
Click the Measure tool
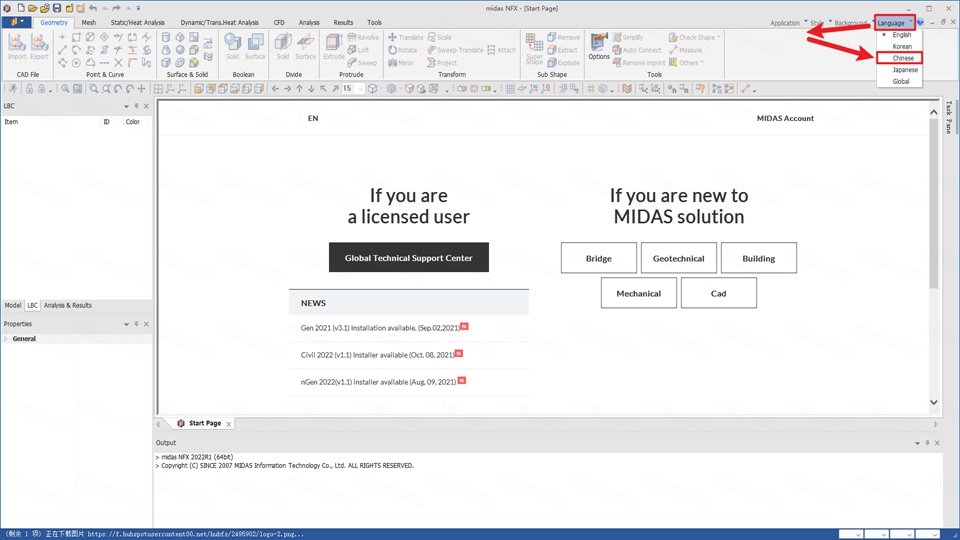pyautogui.click(x=685, y=50)
